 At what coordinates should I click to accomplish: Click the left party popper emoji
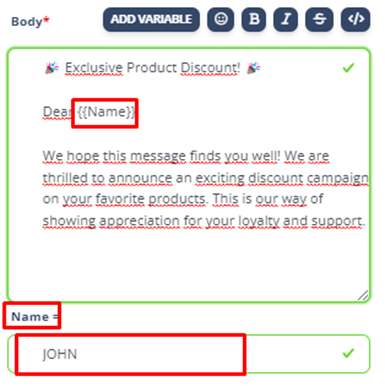click(52, 68)
